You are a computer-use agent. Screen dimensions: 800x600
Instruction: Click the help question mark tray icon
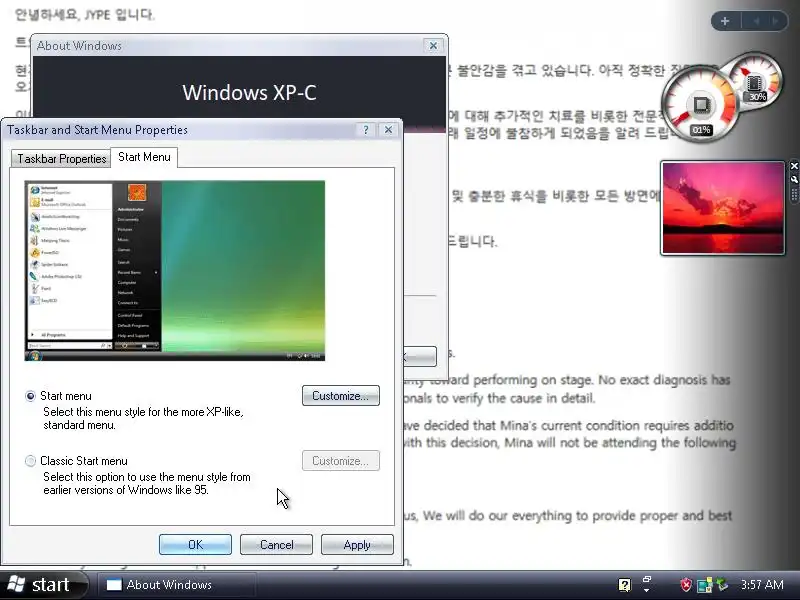pyautogui.click(x=624, y=585)
